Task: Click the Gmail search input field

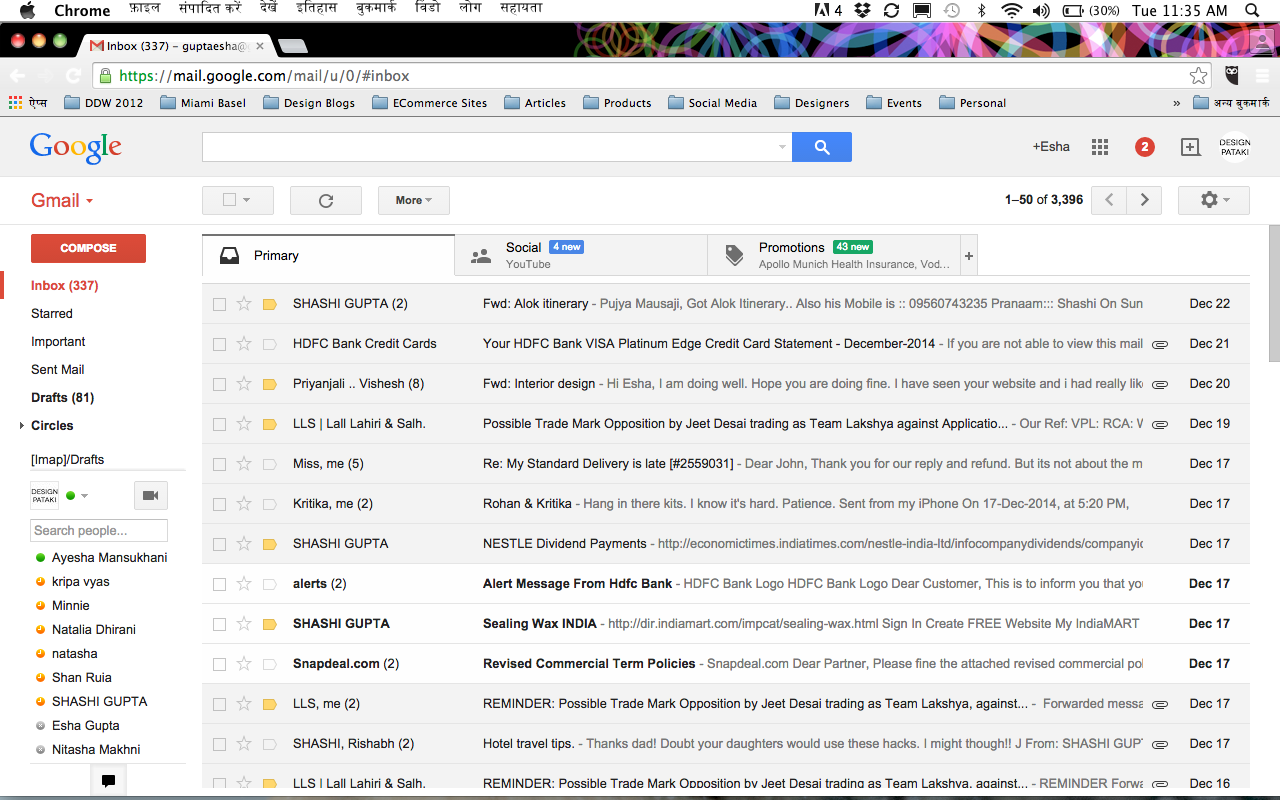Action: [488, 147]
